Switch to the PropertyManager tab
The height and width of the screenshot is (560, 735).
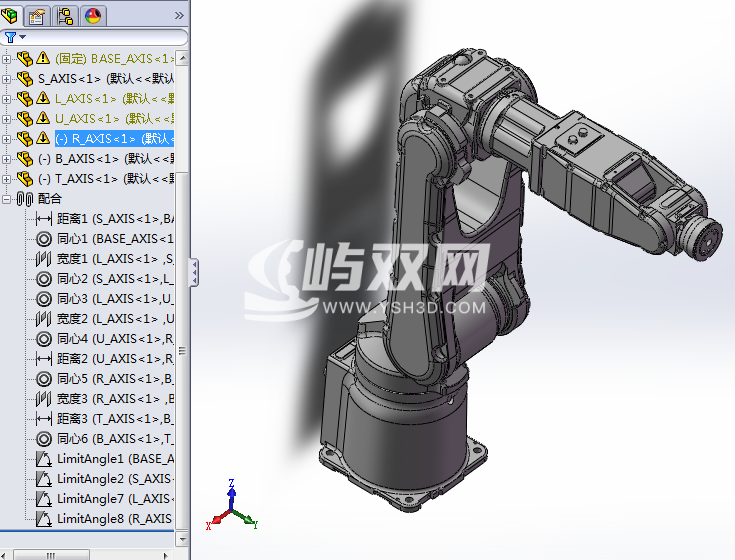[x=37, y=16]
